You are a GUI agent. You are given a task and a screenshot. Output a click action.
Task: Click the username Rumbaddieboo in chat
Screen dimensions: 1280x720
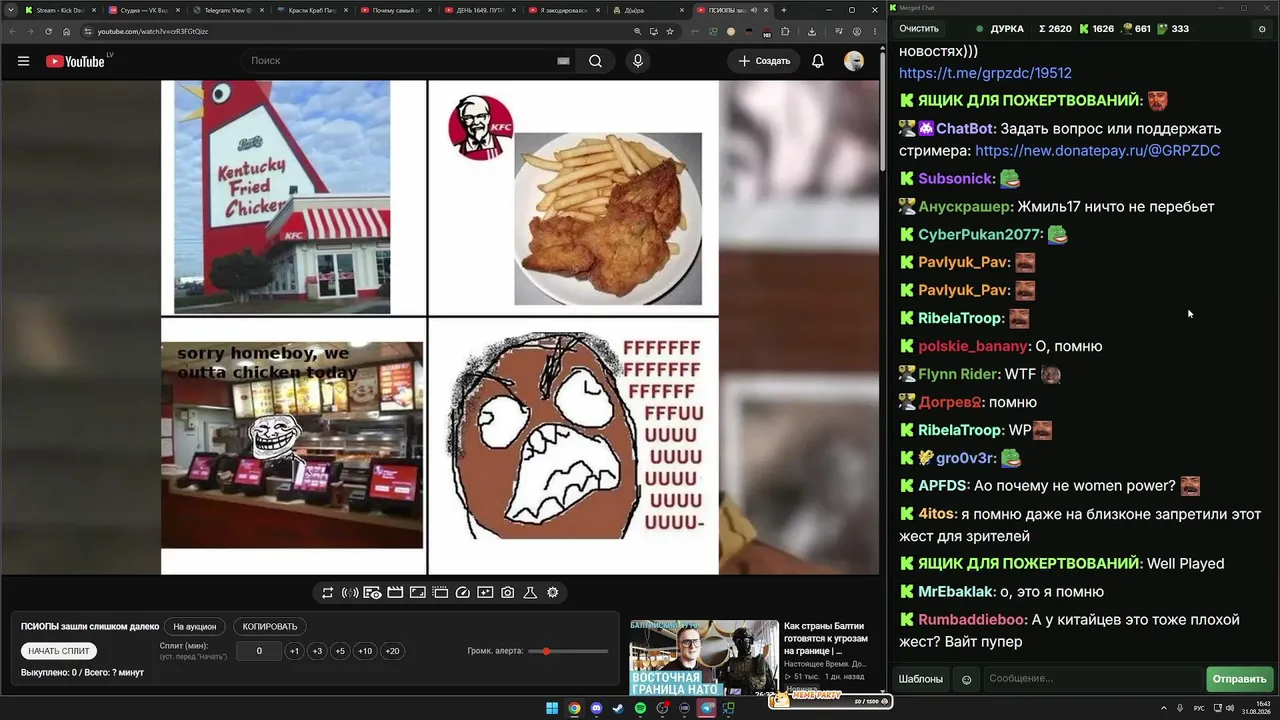(x=971, y=620)
